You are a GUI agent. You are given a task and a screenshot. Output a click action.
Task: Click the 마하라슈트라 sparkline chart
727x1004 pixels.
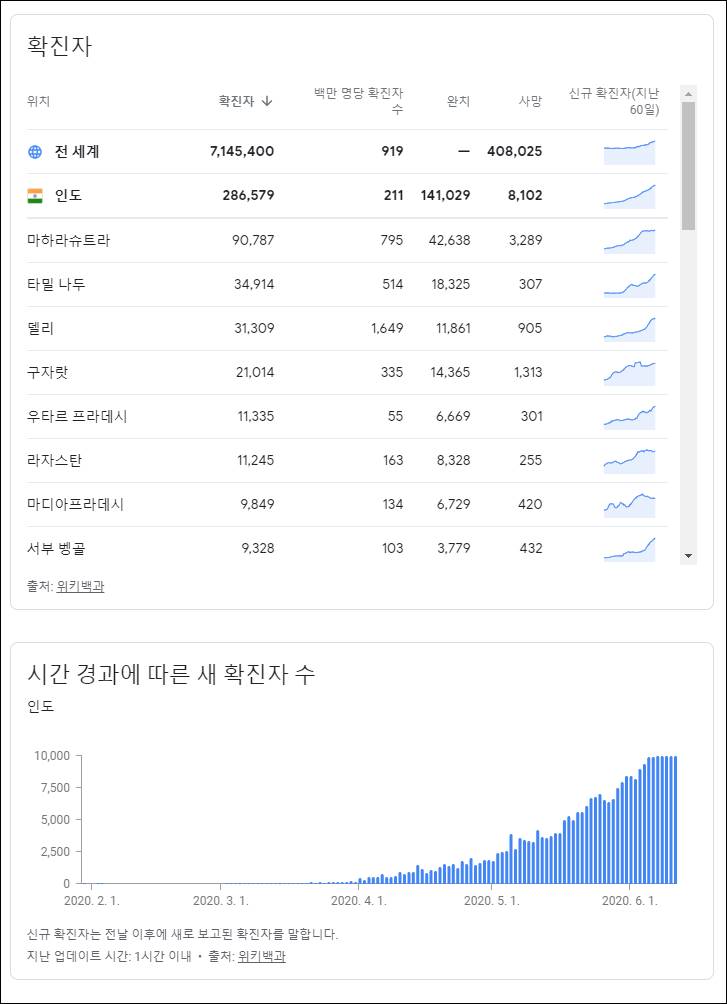630,241
